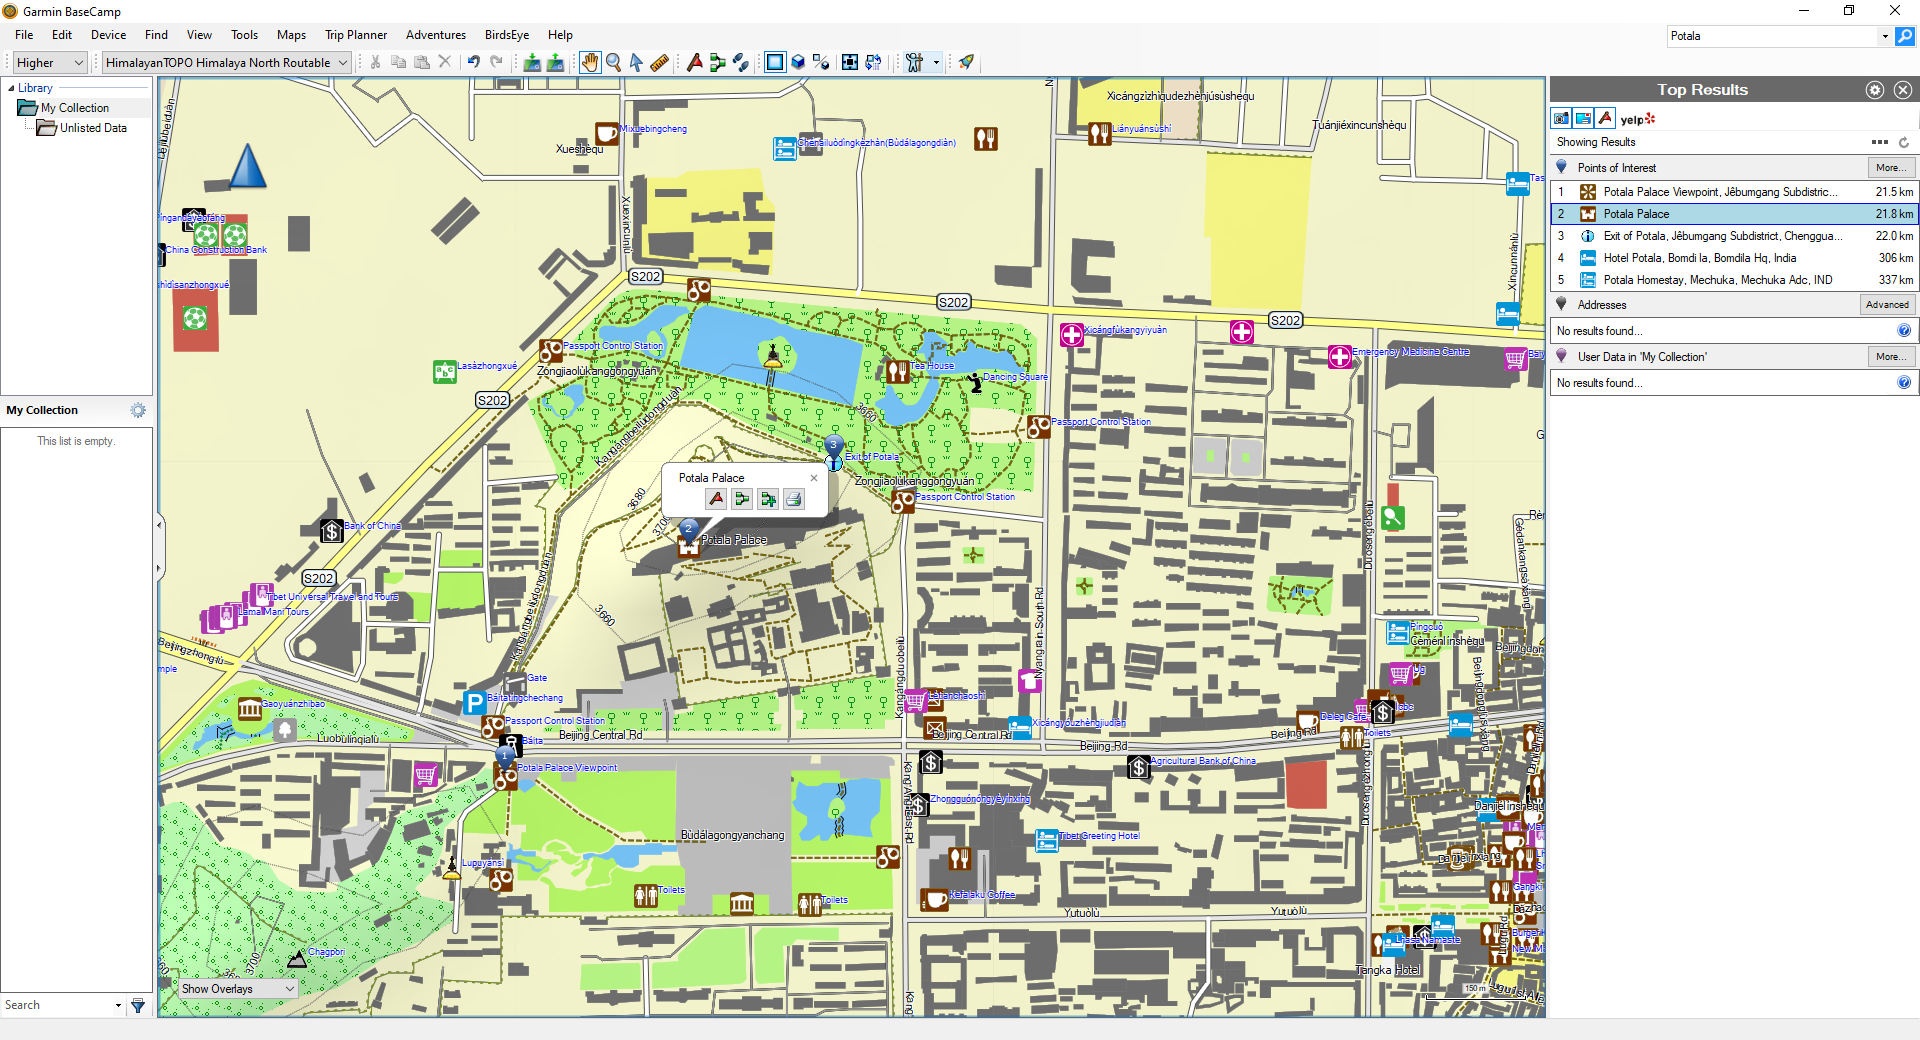
Task: Select Hotel Potala, Bomdi la result
Action: (x=1734, y=258)
